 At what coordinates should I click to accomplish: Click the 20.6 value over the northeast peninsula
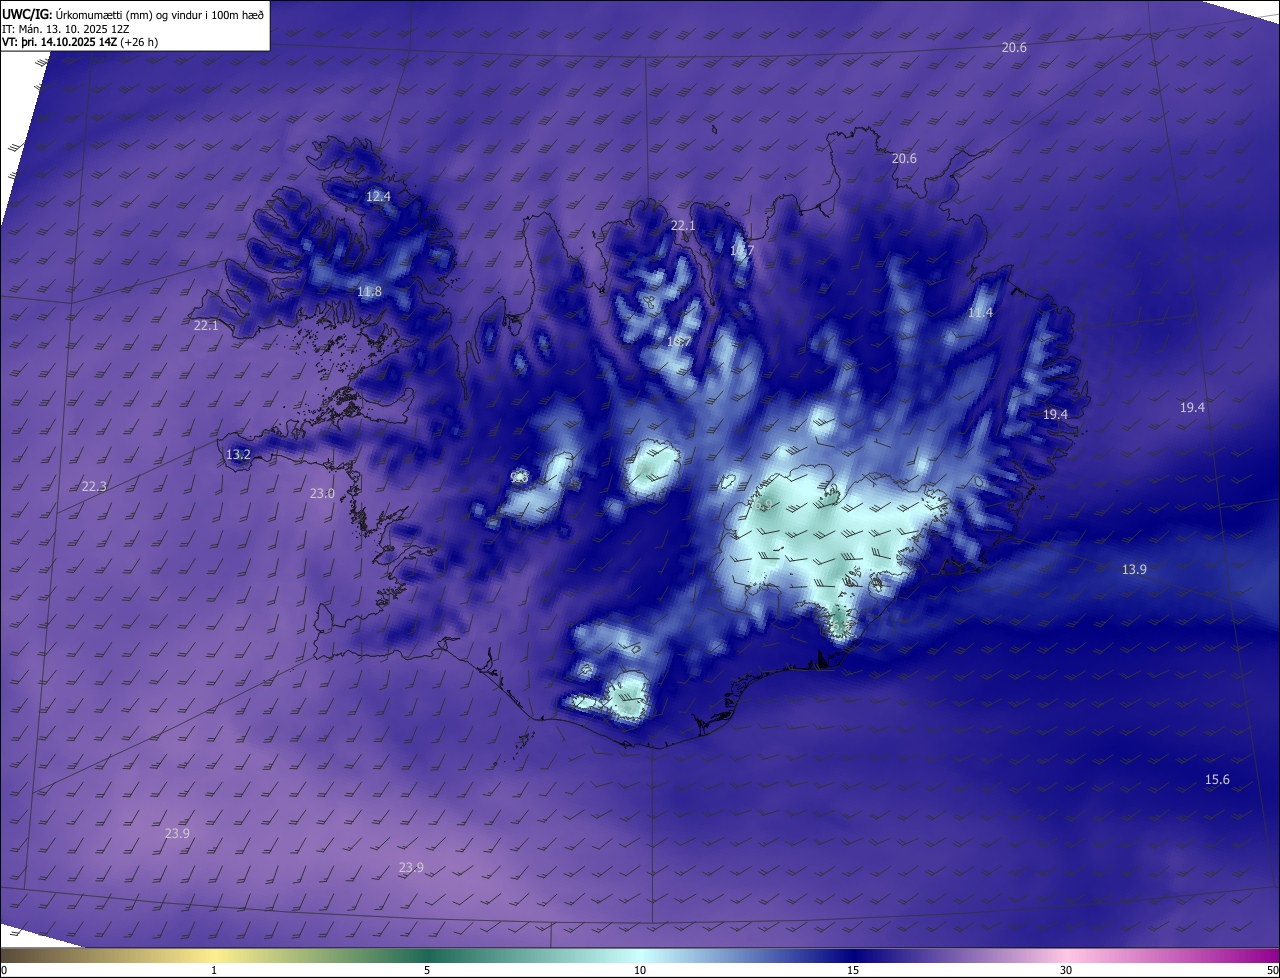(x=904, y=159)
